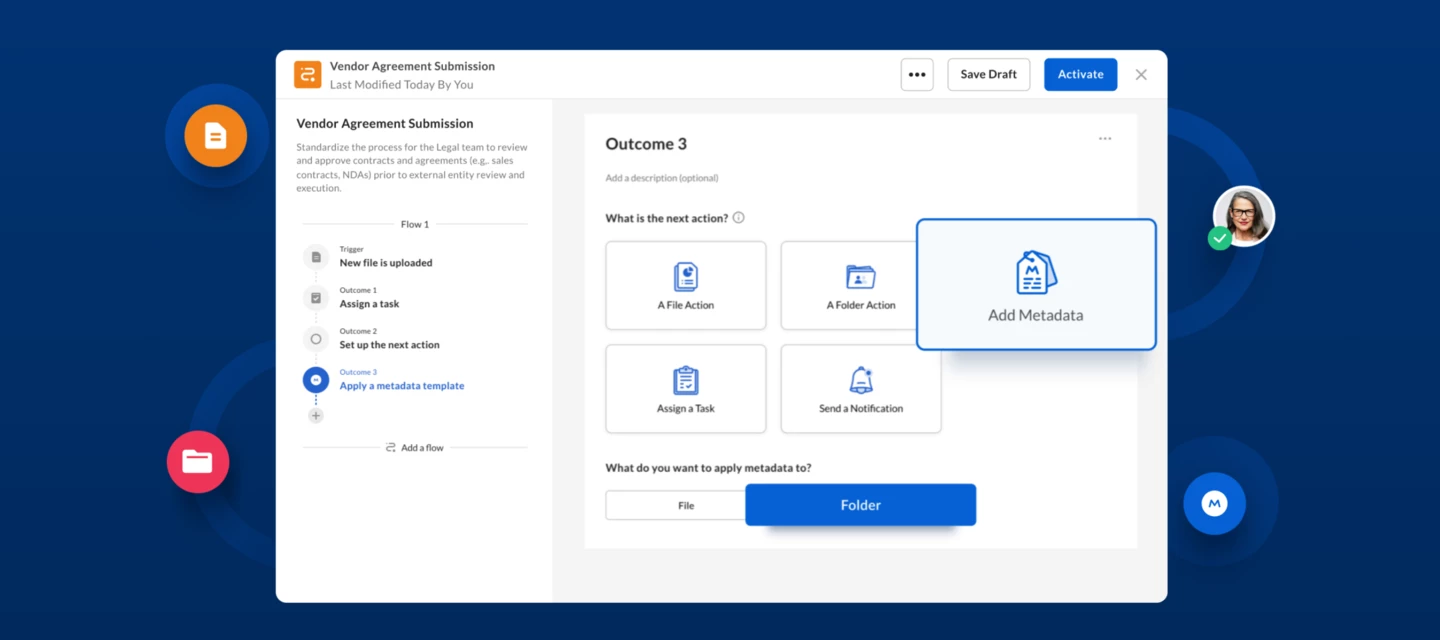This screenshot has width=1440, height=640.
Task: Click Add a flow link
Action: click(x=415, y=448)
